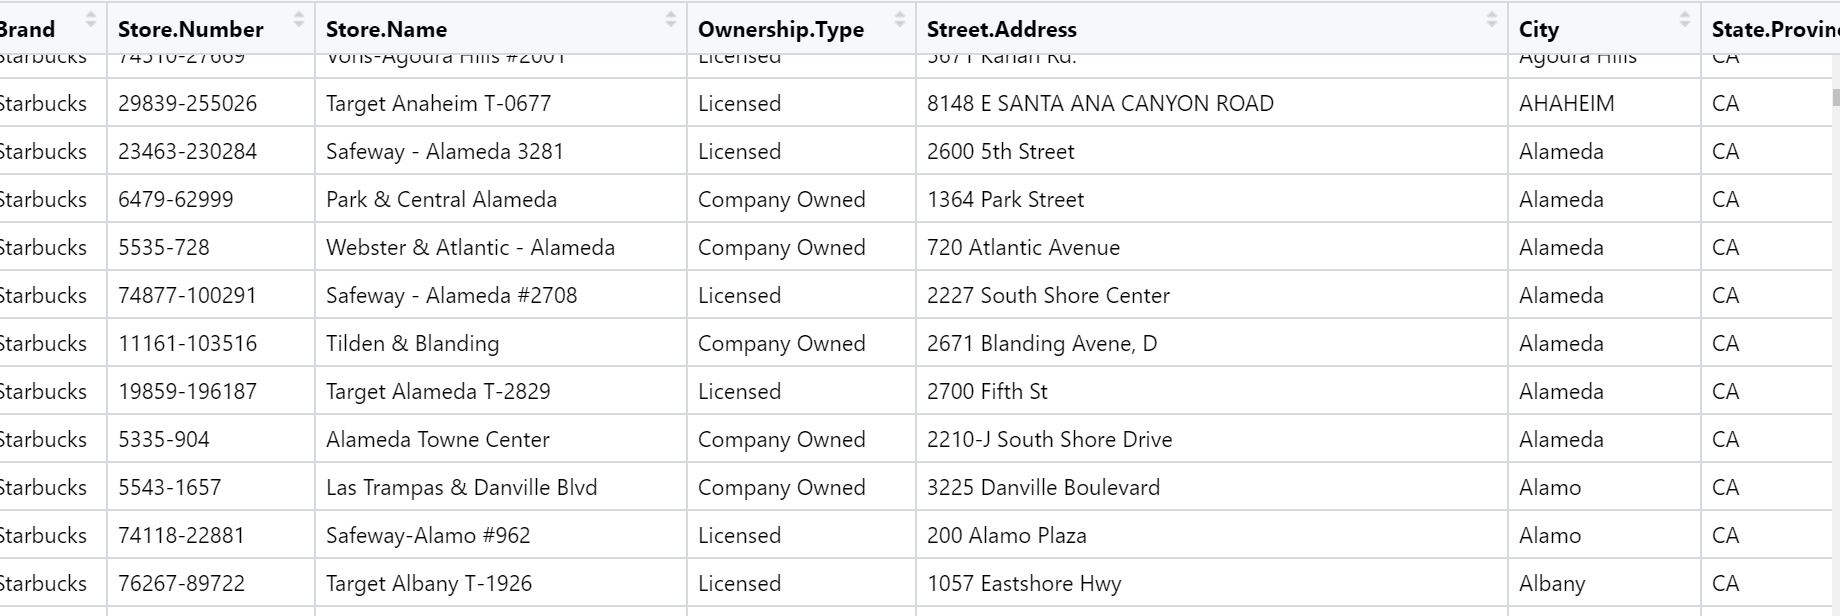Select 2600 5th Street address
The width and height of the screenshot is (1840, 616).
point(1001,151)
